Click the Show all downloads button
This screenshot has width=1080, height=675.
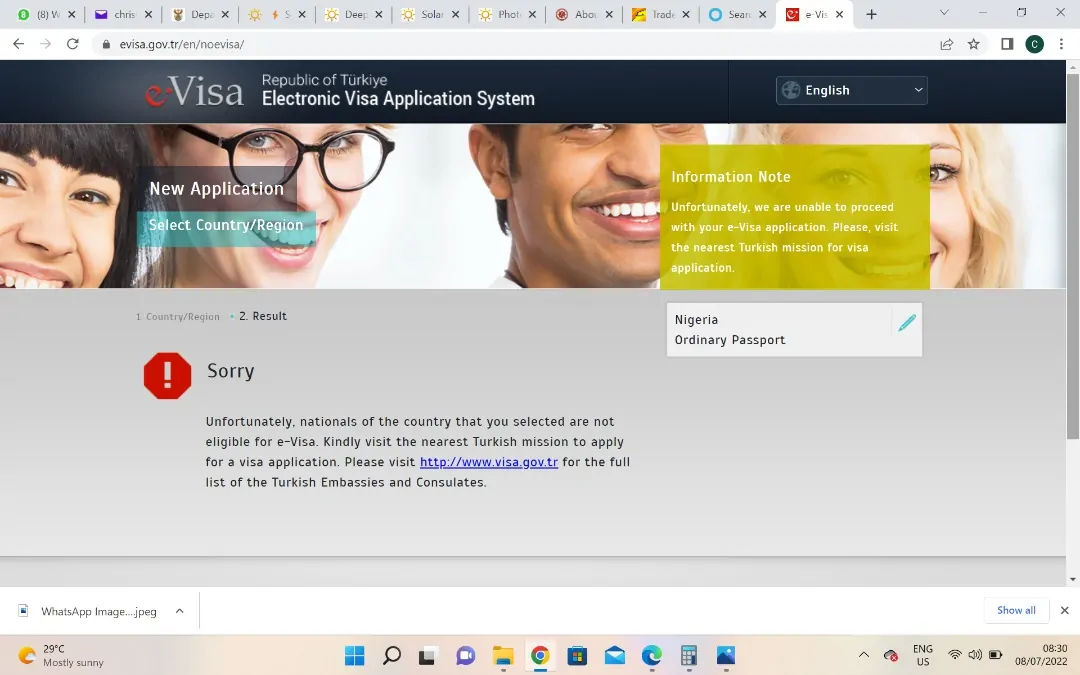1016,610
